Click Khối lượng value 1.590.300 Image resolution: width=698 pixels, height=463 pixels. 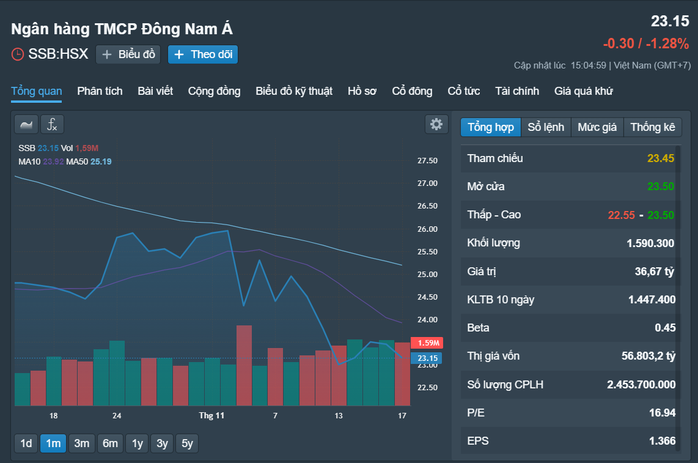click(650, 244)
